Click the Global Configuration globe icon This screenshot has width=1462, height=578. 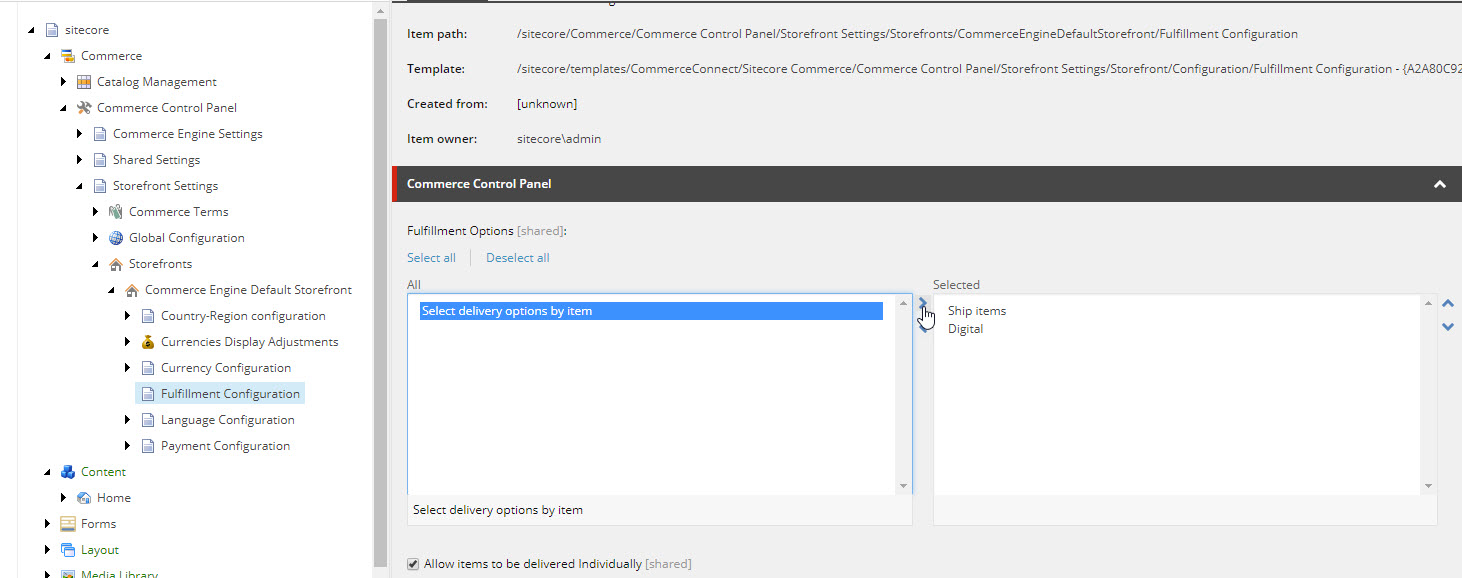[x=116, y=238]
